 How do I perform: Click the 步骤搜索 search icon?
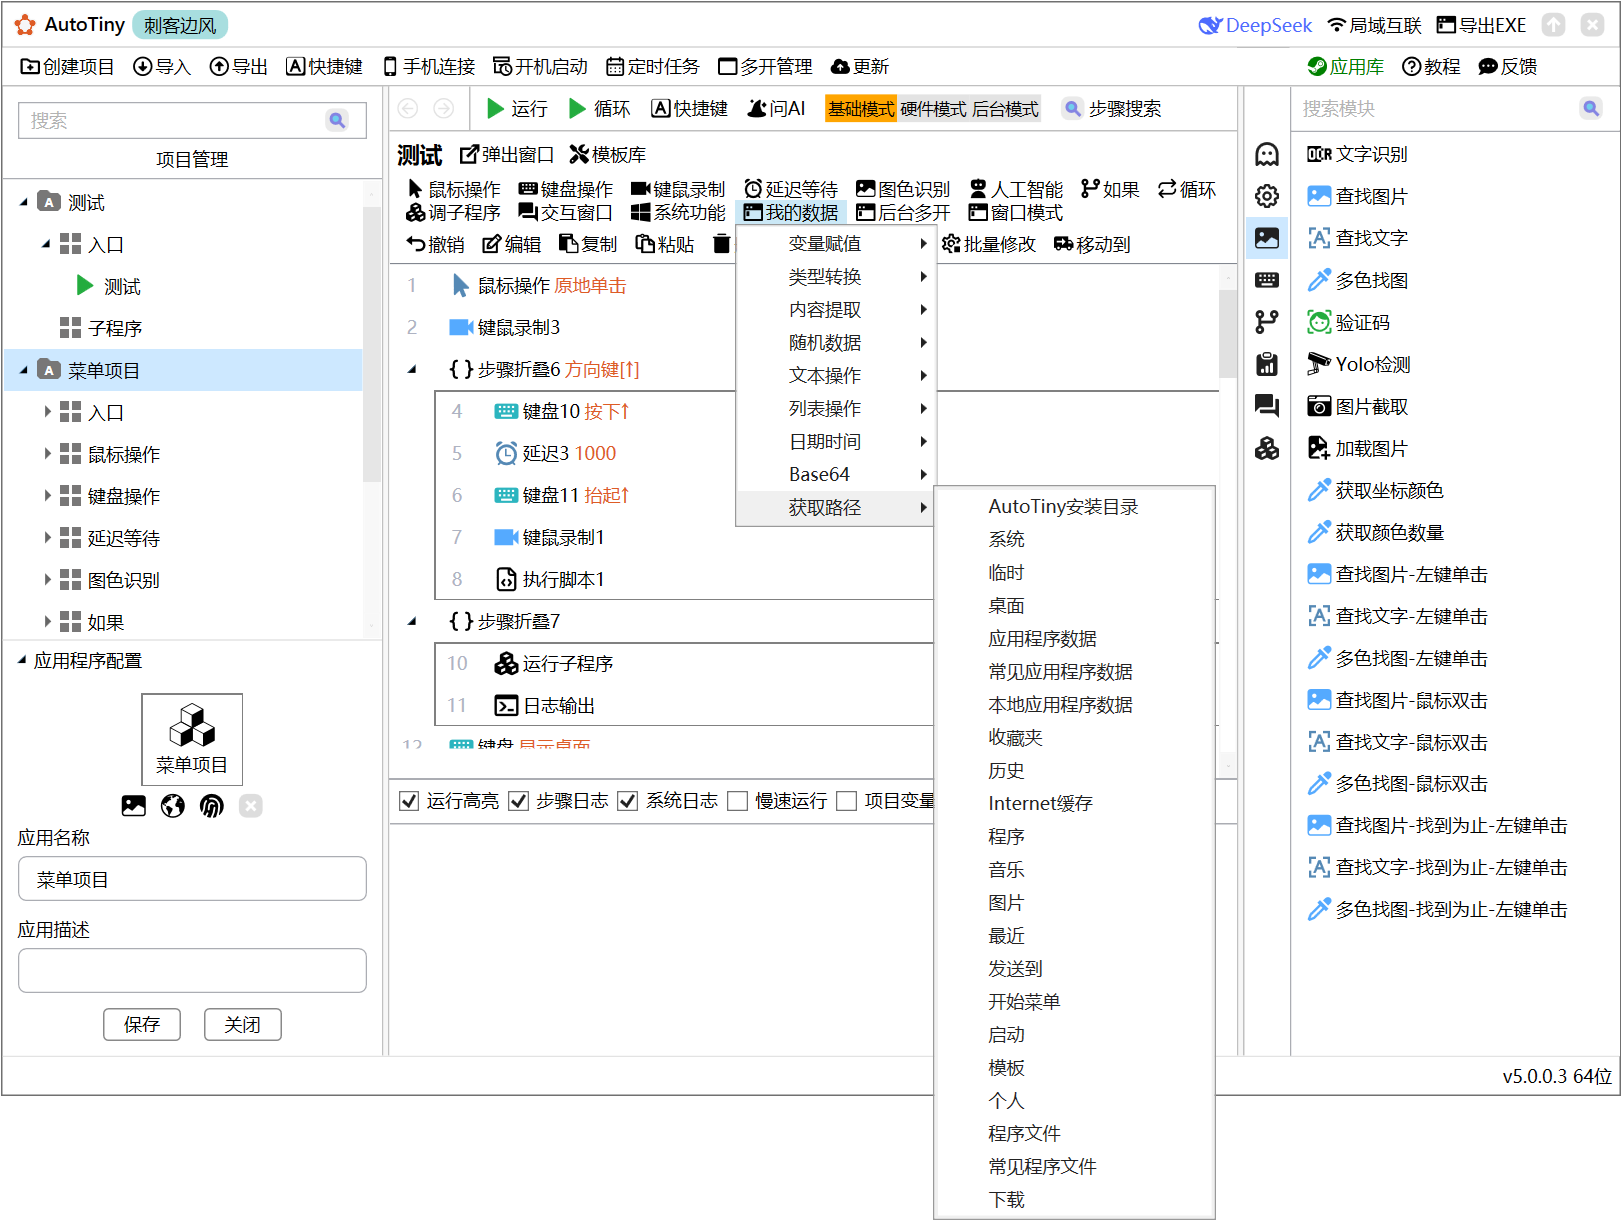point(1072,108)
